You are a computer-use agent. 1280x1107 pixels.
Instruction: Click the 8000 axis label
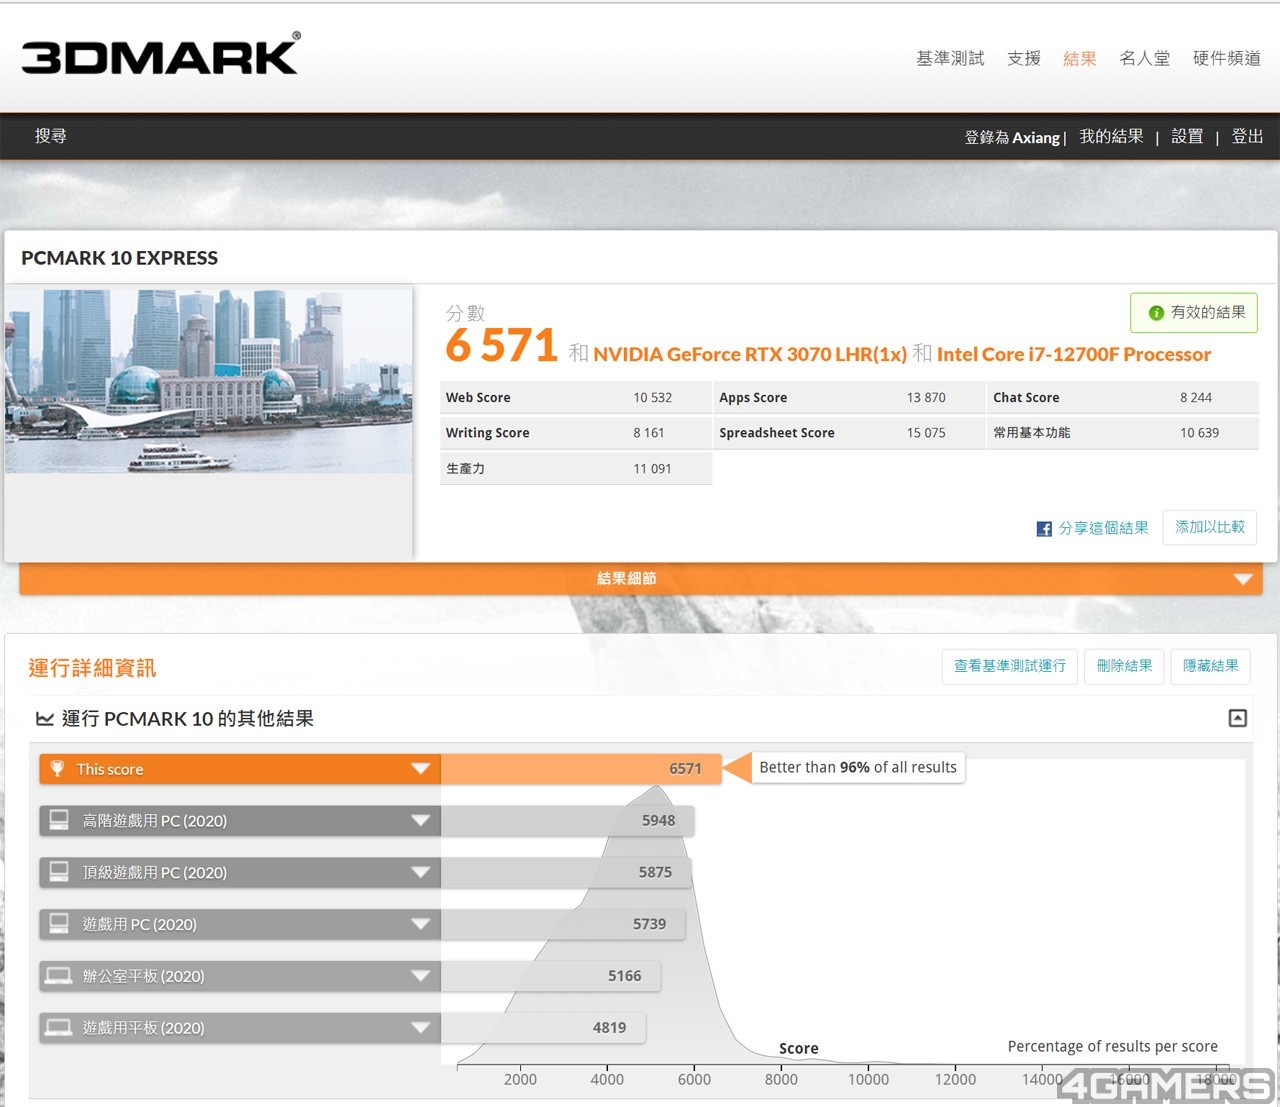782,1080
